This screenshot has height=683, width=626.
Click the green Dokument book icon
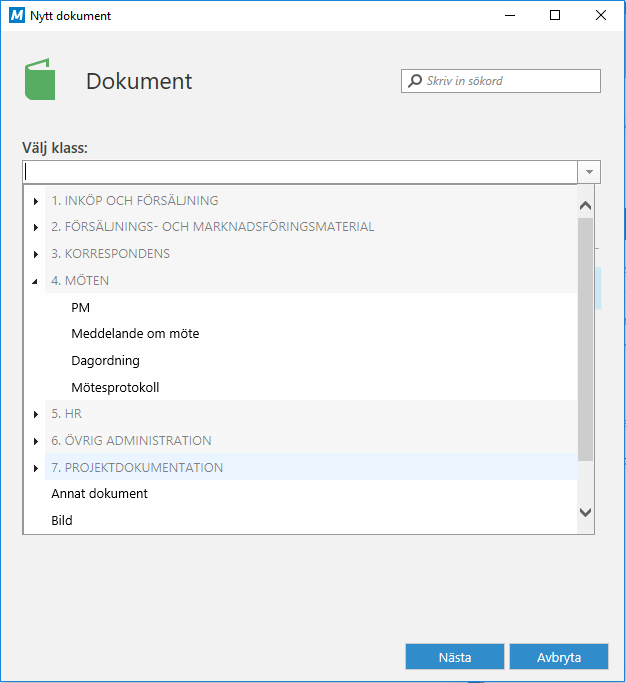(40, 81)
